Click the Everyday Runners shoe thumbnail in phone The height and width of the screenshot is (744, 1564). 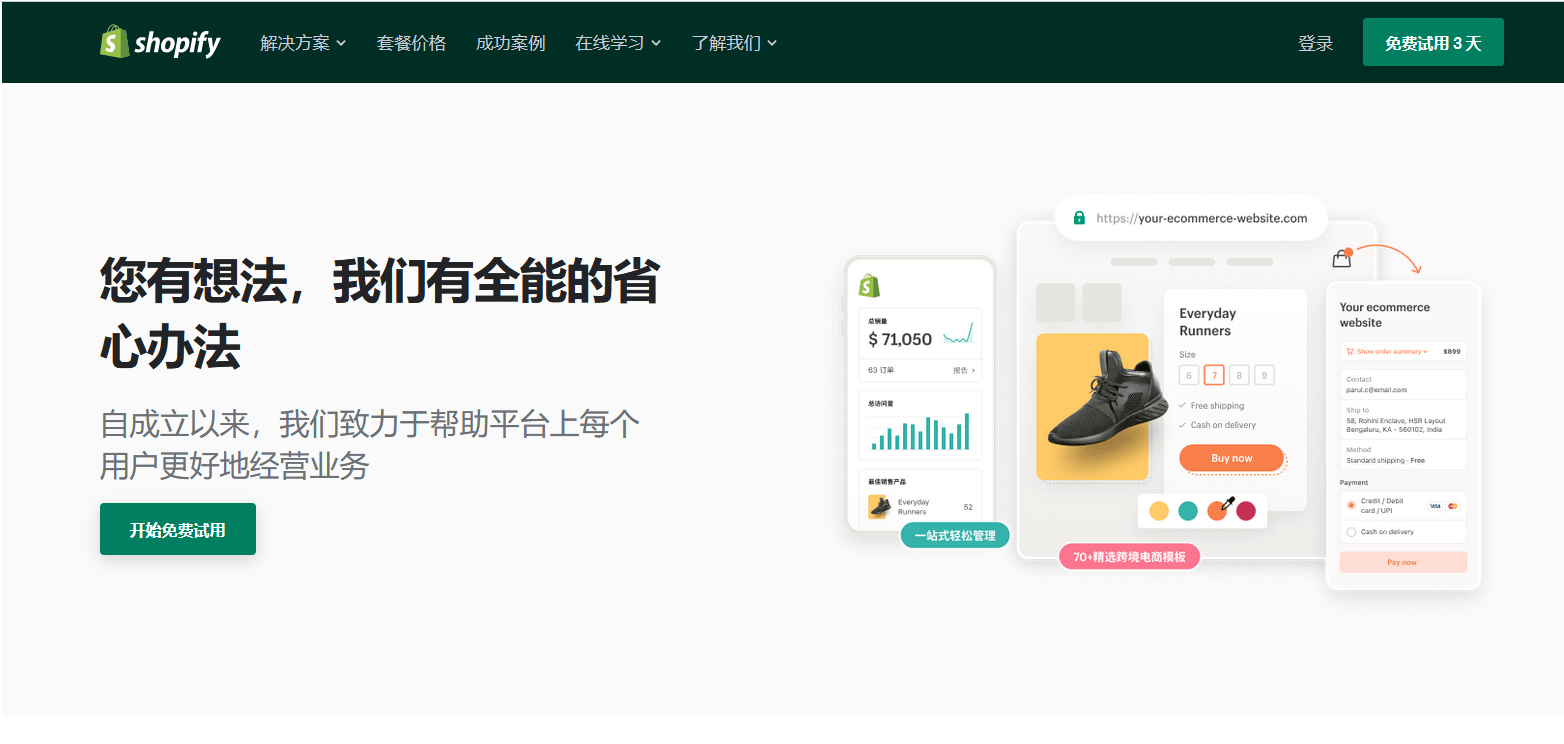[x=879, y=506]
